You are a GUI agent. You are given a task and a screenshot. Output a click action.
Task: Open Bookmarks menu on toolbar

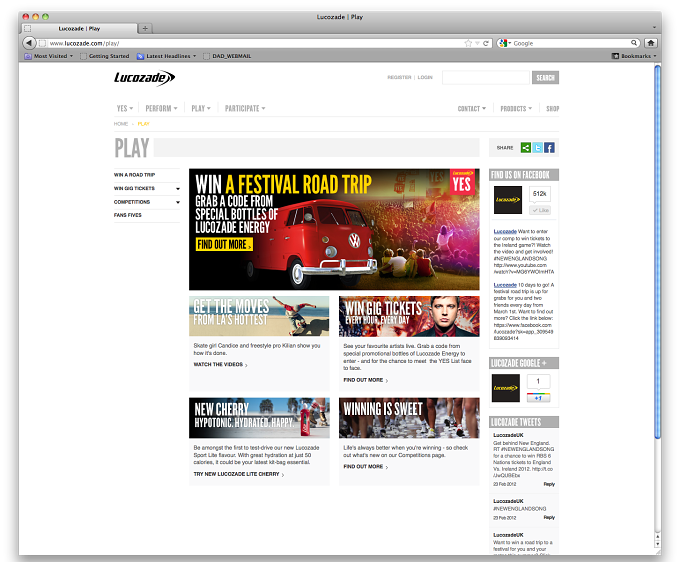[634, 56]
